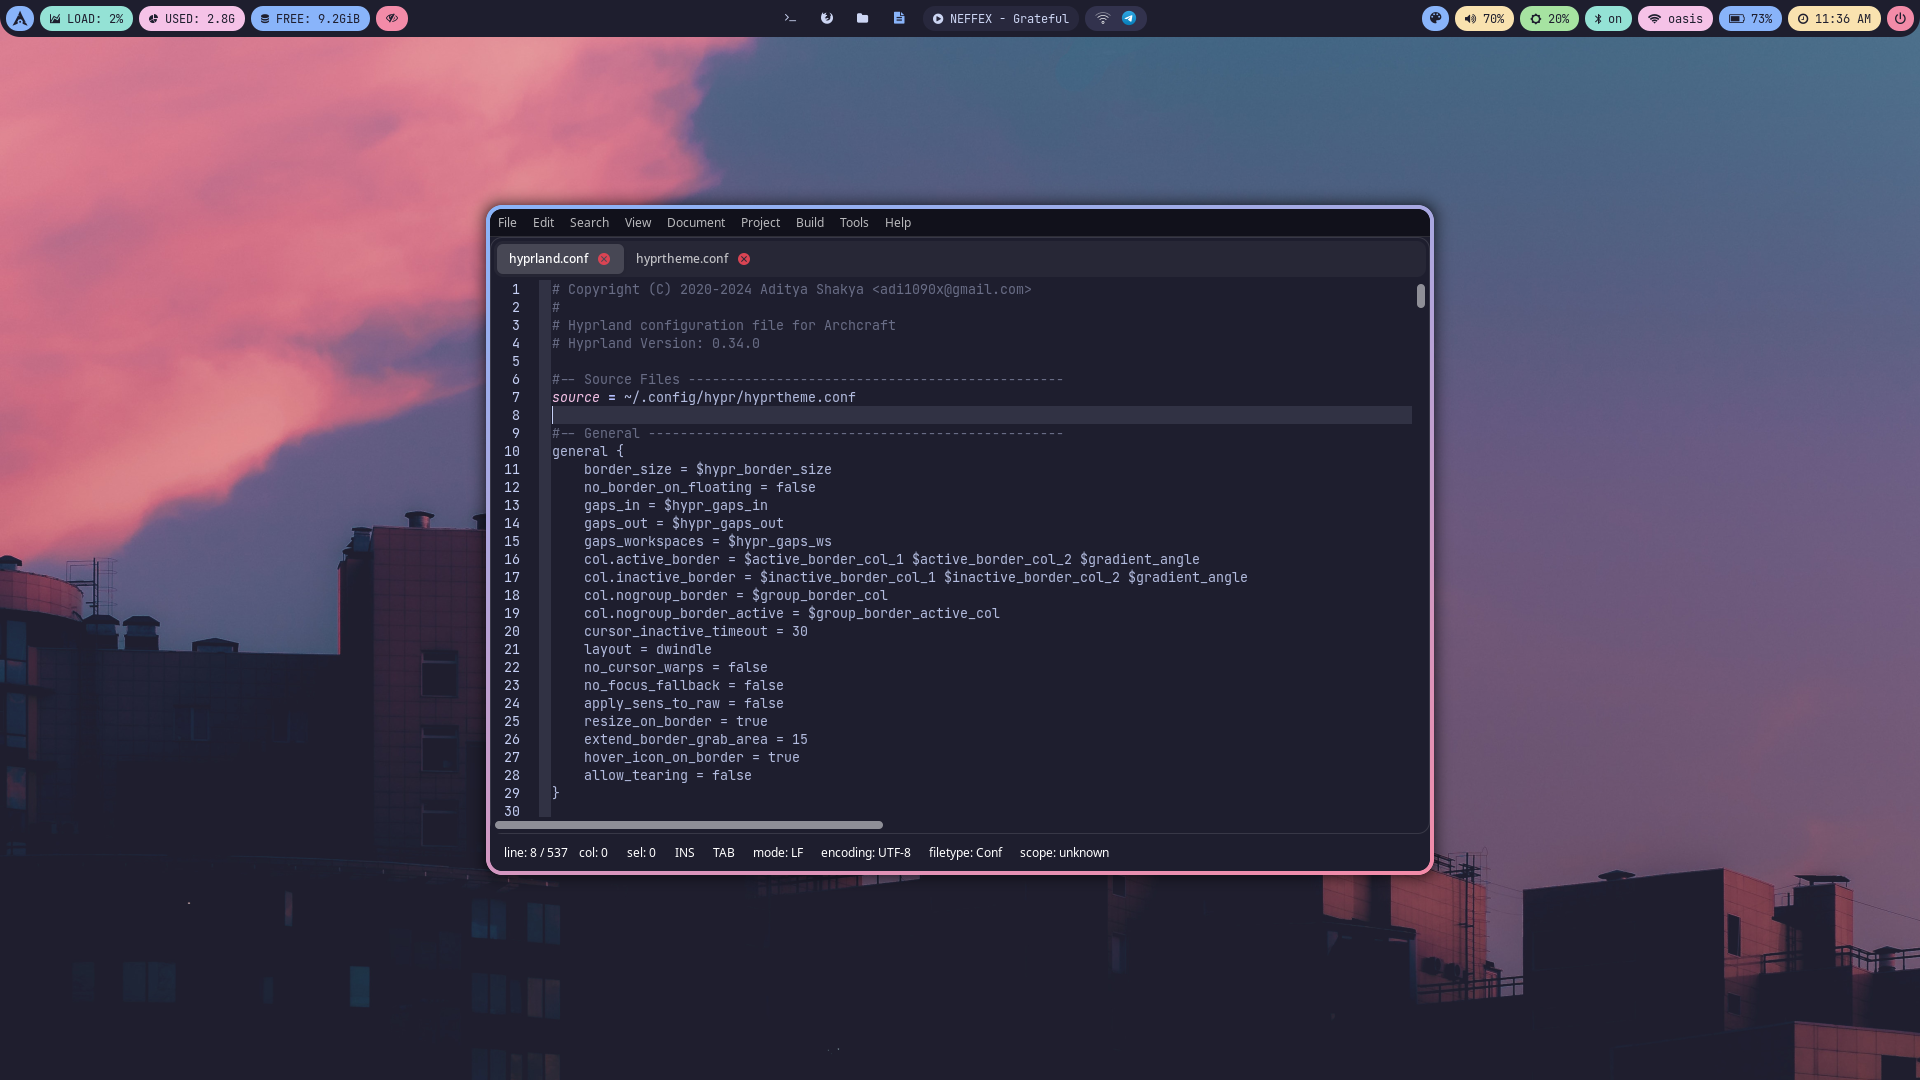Open the file manager folder icon

(862, 18)
